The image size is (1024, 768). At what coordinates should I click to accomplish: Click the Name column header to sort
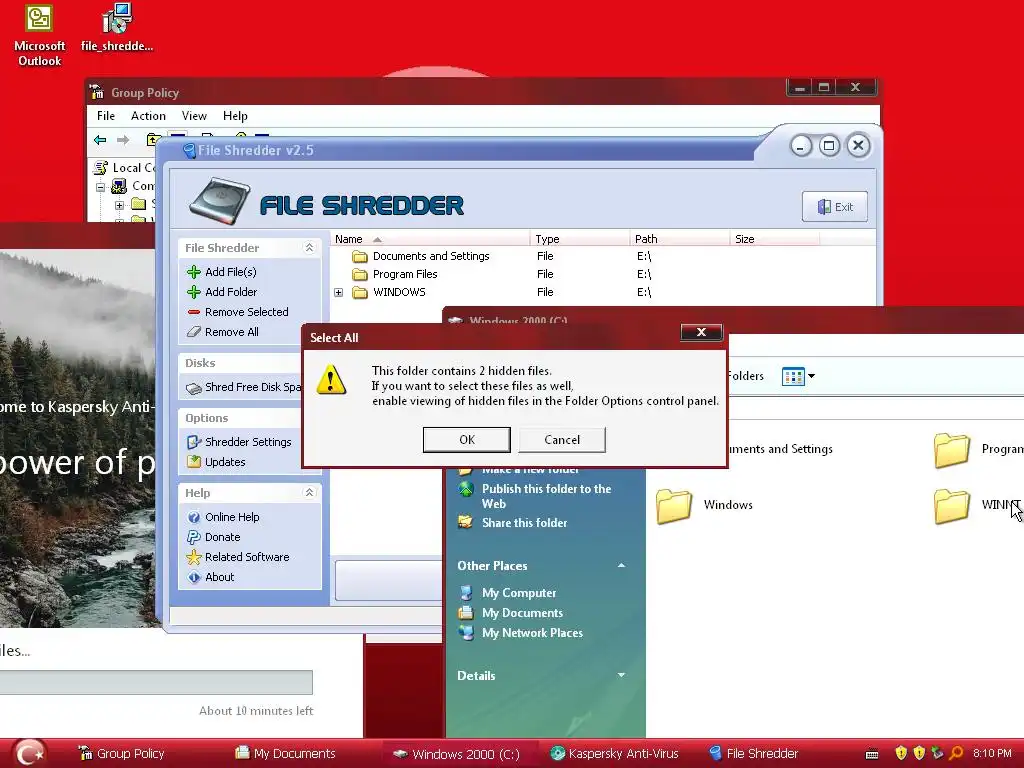430,239
